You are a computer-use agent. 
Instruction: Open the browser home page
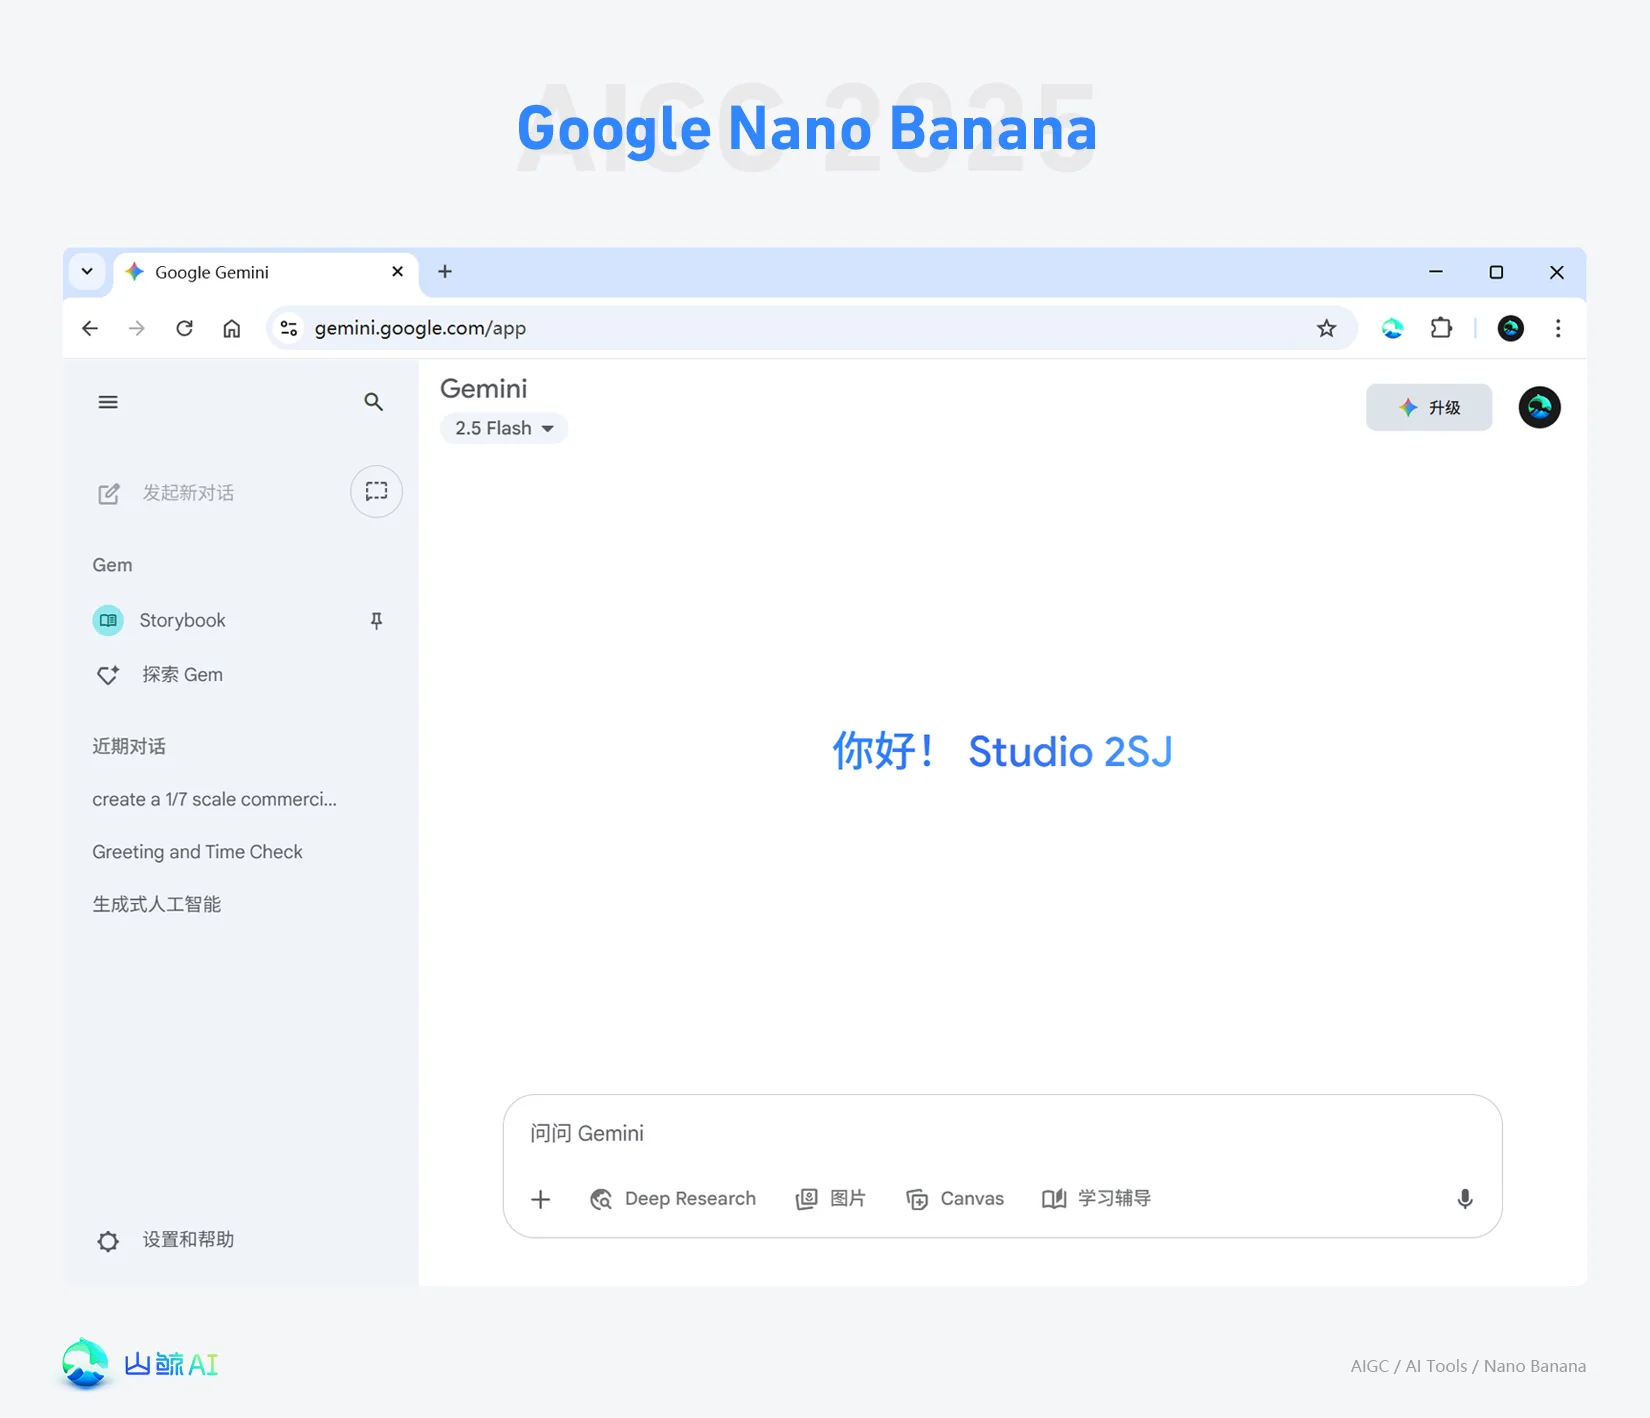[231, 328]
